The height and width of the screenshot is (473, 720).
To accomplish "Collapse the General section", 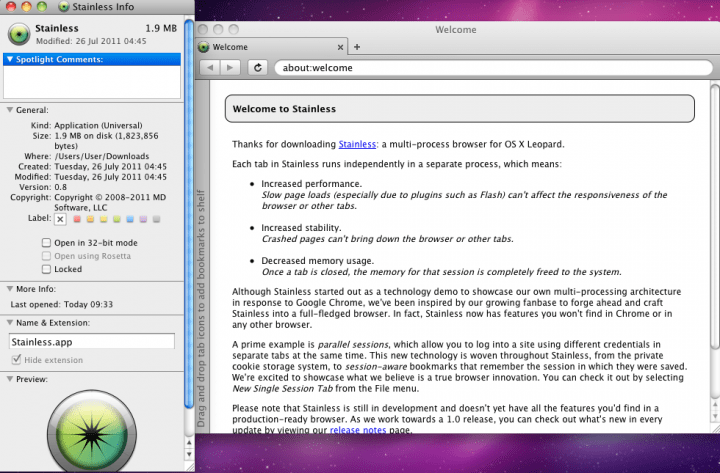I will (10, 110).
